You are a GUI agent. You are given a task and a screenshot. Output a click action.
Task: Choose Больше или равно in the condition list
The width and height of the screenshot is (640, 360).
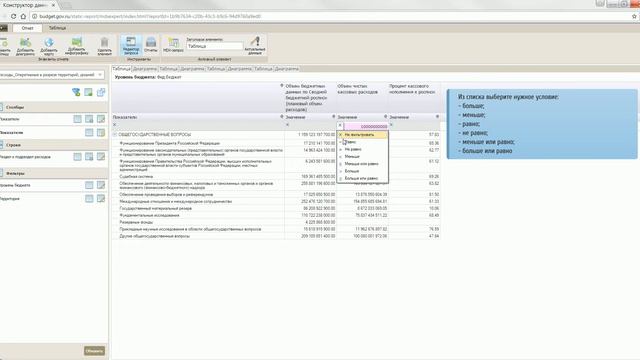coord(362,179)
